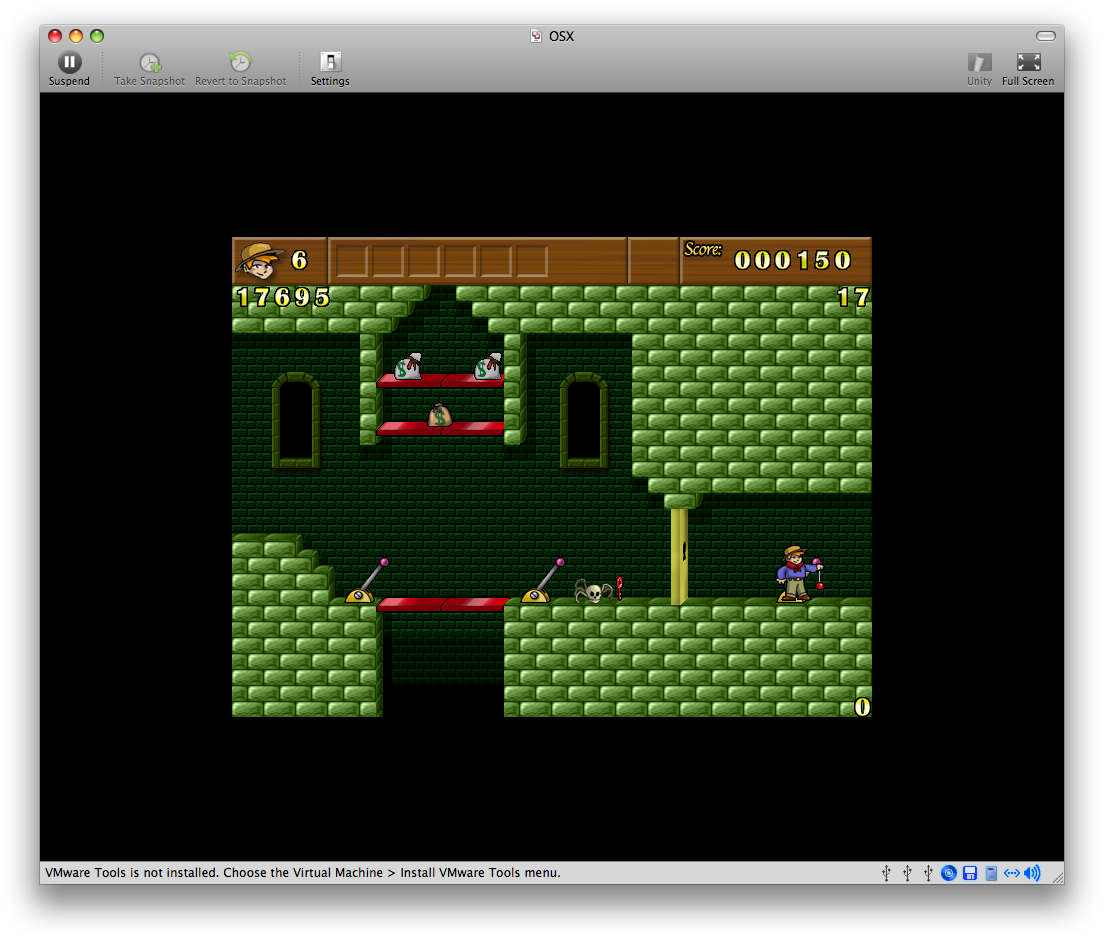1104x939 pixels.
Task: Click the OSX document icon in title bar
Action: coord(536,36)
